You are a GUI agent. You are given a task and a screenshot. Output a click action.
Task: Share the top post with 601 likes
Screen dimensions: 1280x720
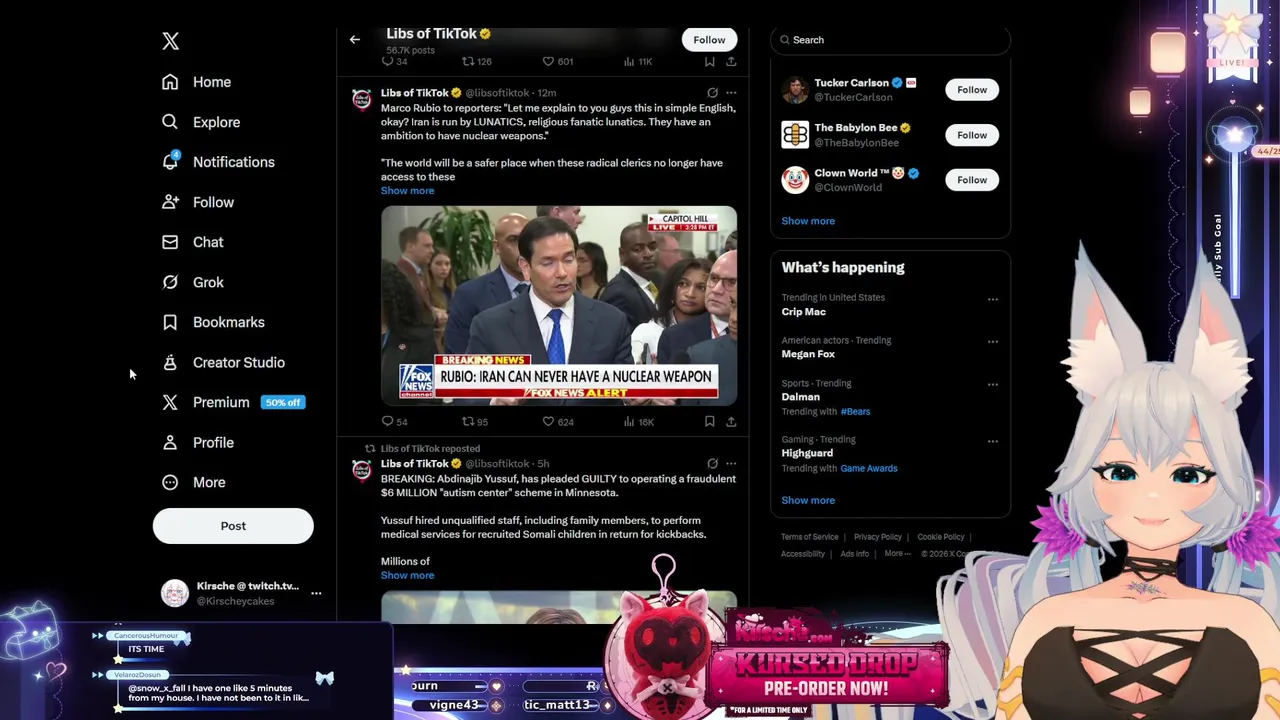point(731,62)
